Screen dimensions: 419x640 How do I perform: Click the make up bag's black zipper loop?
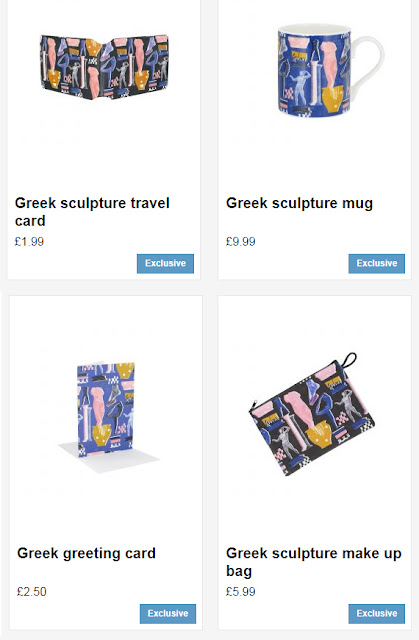click(349, 360)
